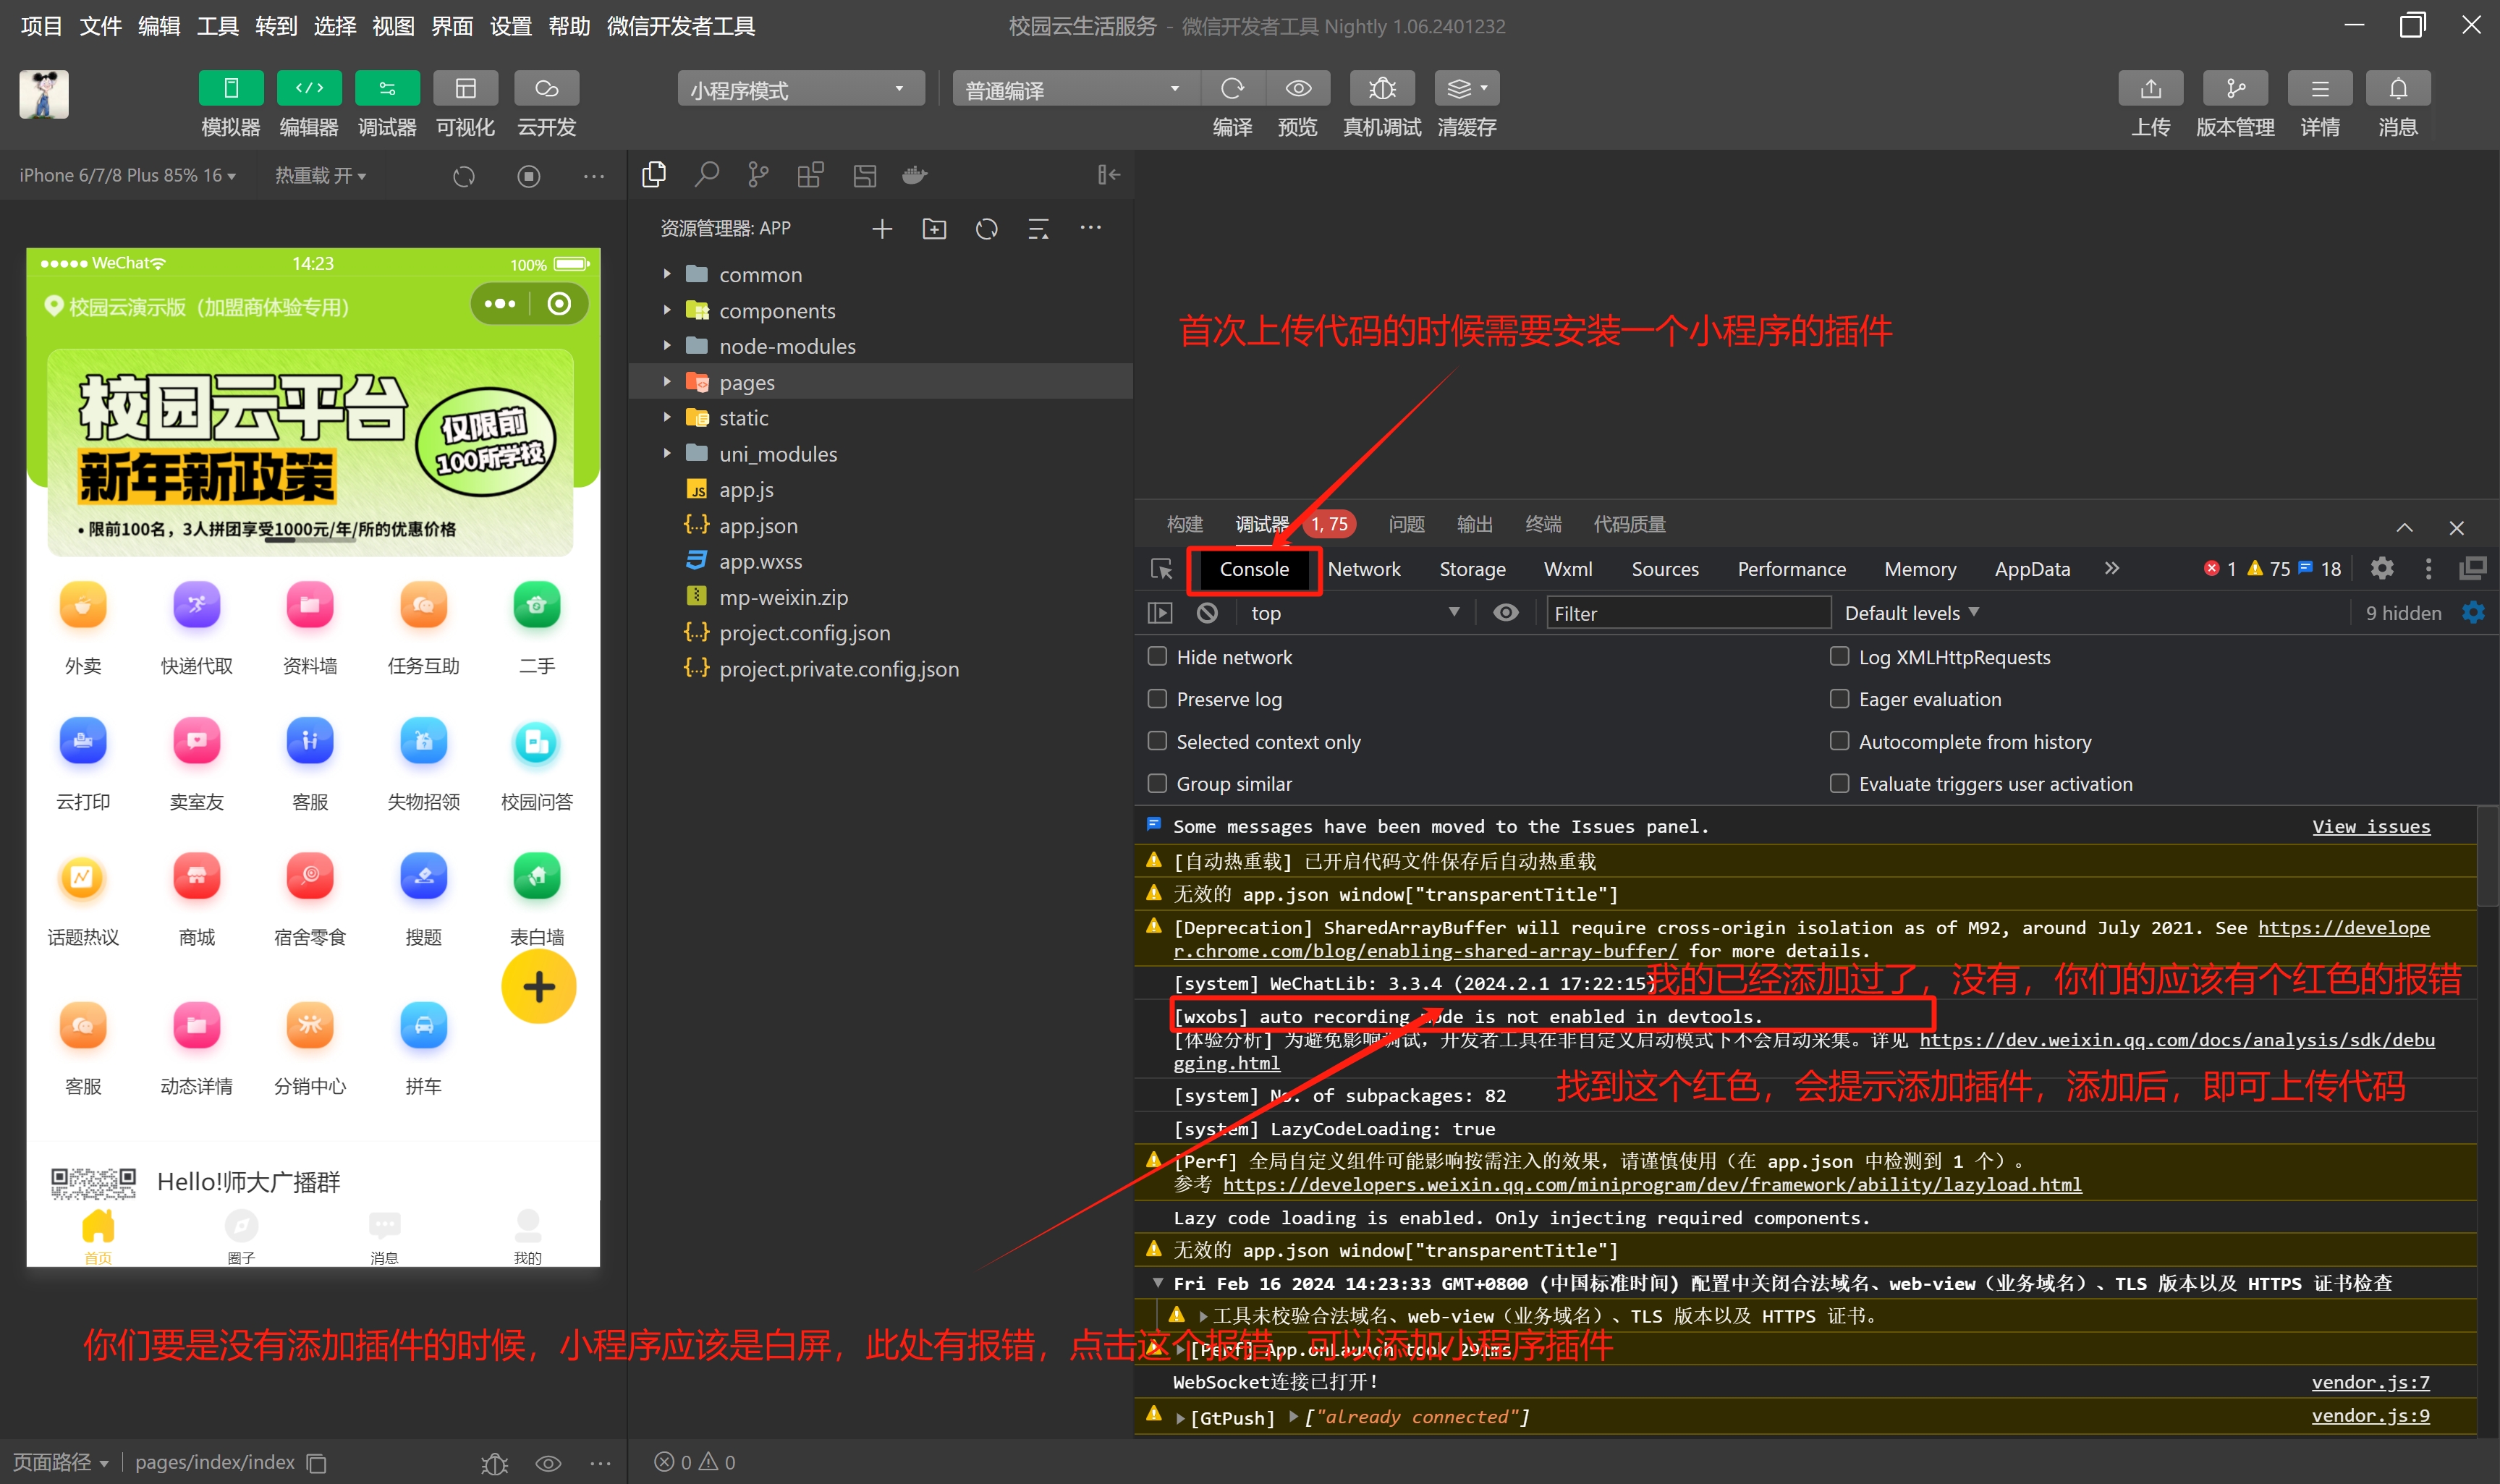Open the 工具 menu

(x=217, y=26)
